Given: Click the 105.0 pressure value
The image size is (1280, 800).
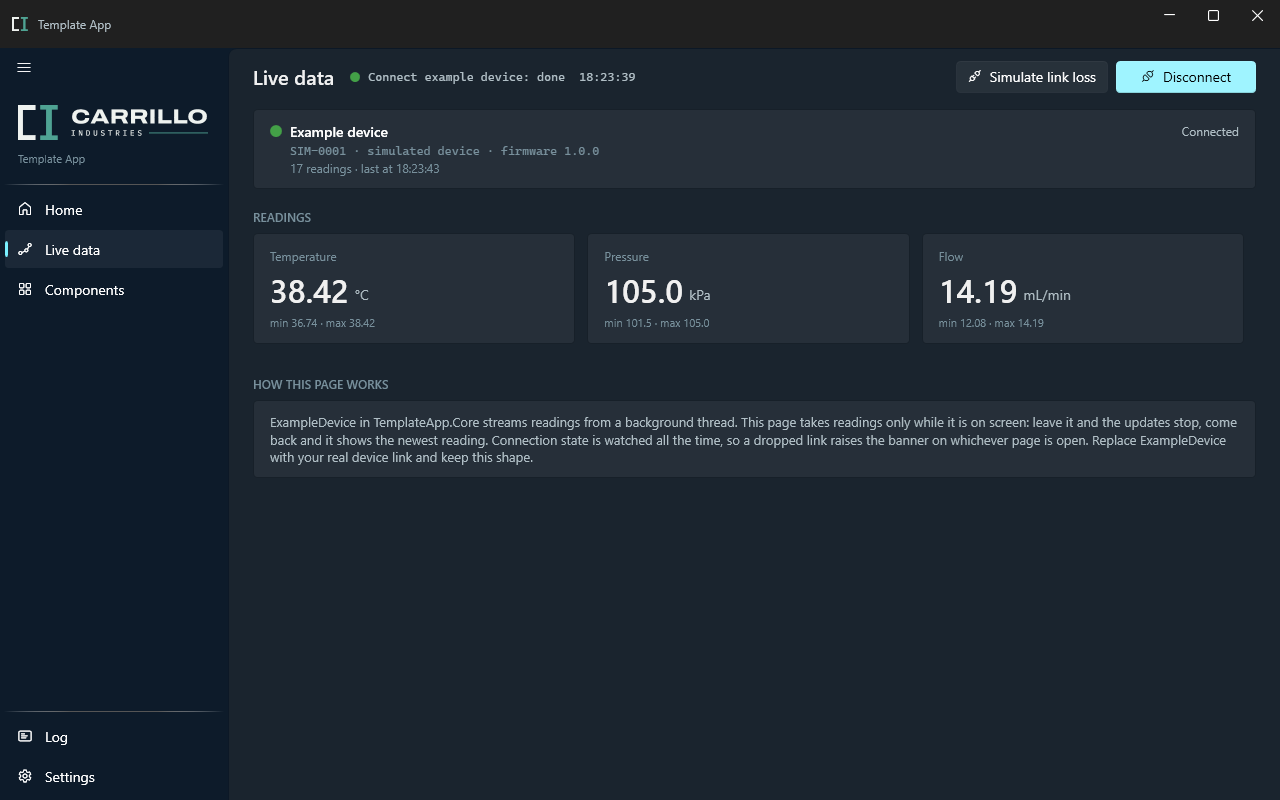Looking at the screenshot, I should [x=644, y=291].
